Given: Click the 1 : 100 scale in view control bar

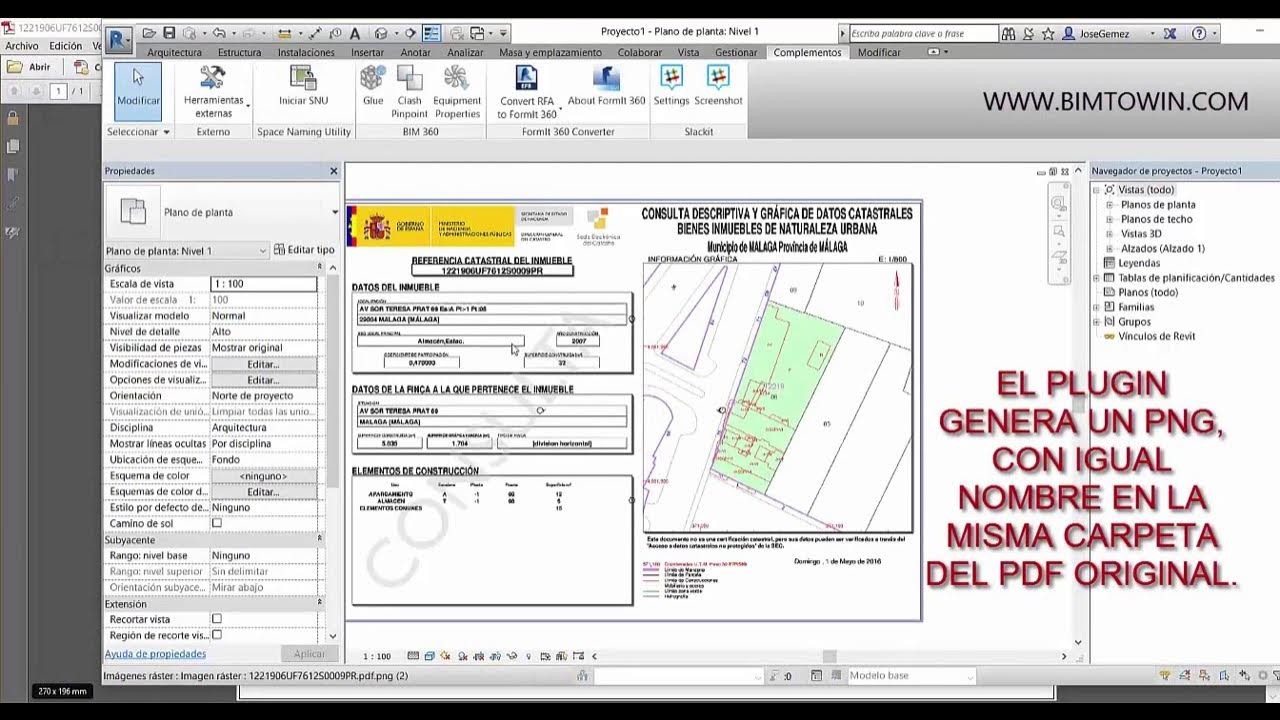Looking at the screenshot, I should pyautogui.click(x=377, y=656).
